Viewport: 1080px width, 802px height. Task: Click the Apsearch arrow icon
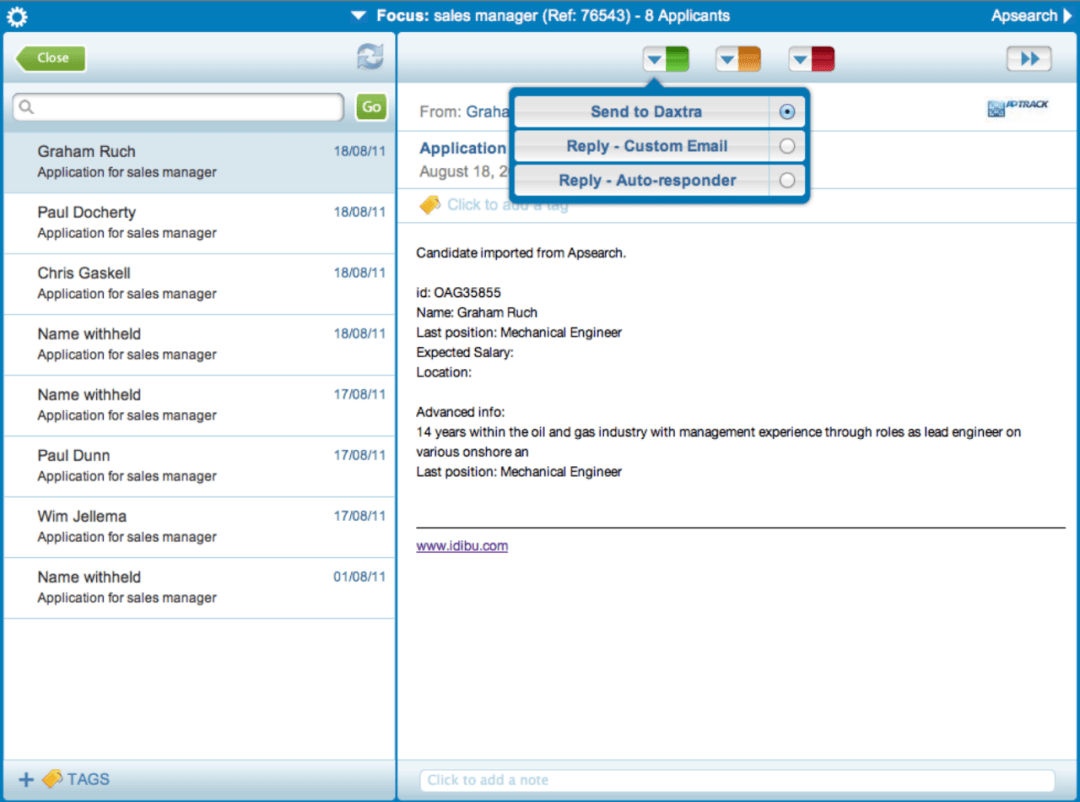click(x=1068, y=15)
